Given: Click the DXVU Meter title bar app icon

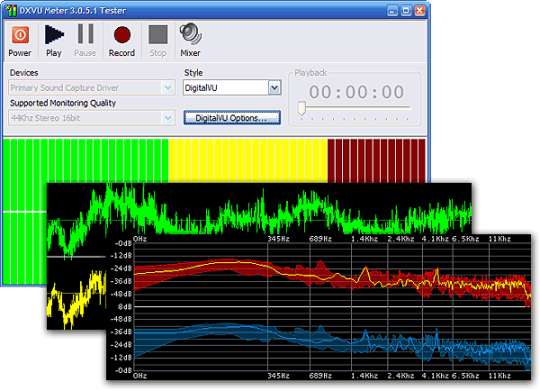Looking at the screenshot, I should pos(11,10).
